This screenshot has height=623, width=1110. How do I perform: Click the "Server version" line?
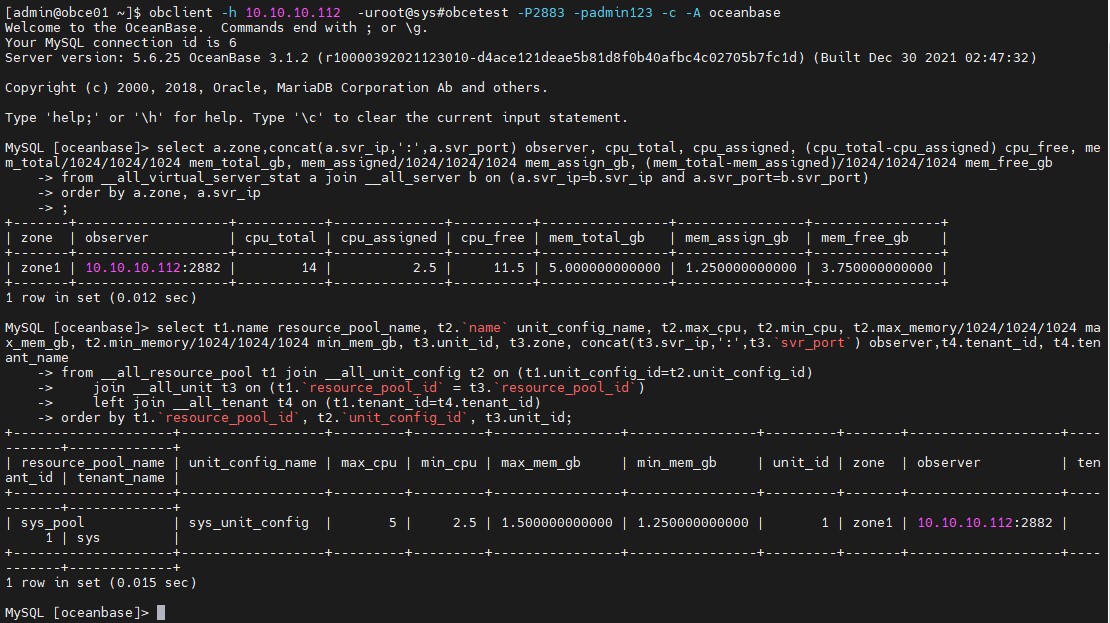(x=521, y=58)
